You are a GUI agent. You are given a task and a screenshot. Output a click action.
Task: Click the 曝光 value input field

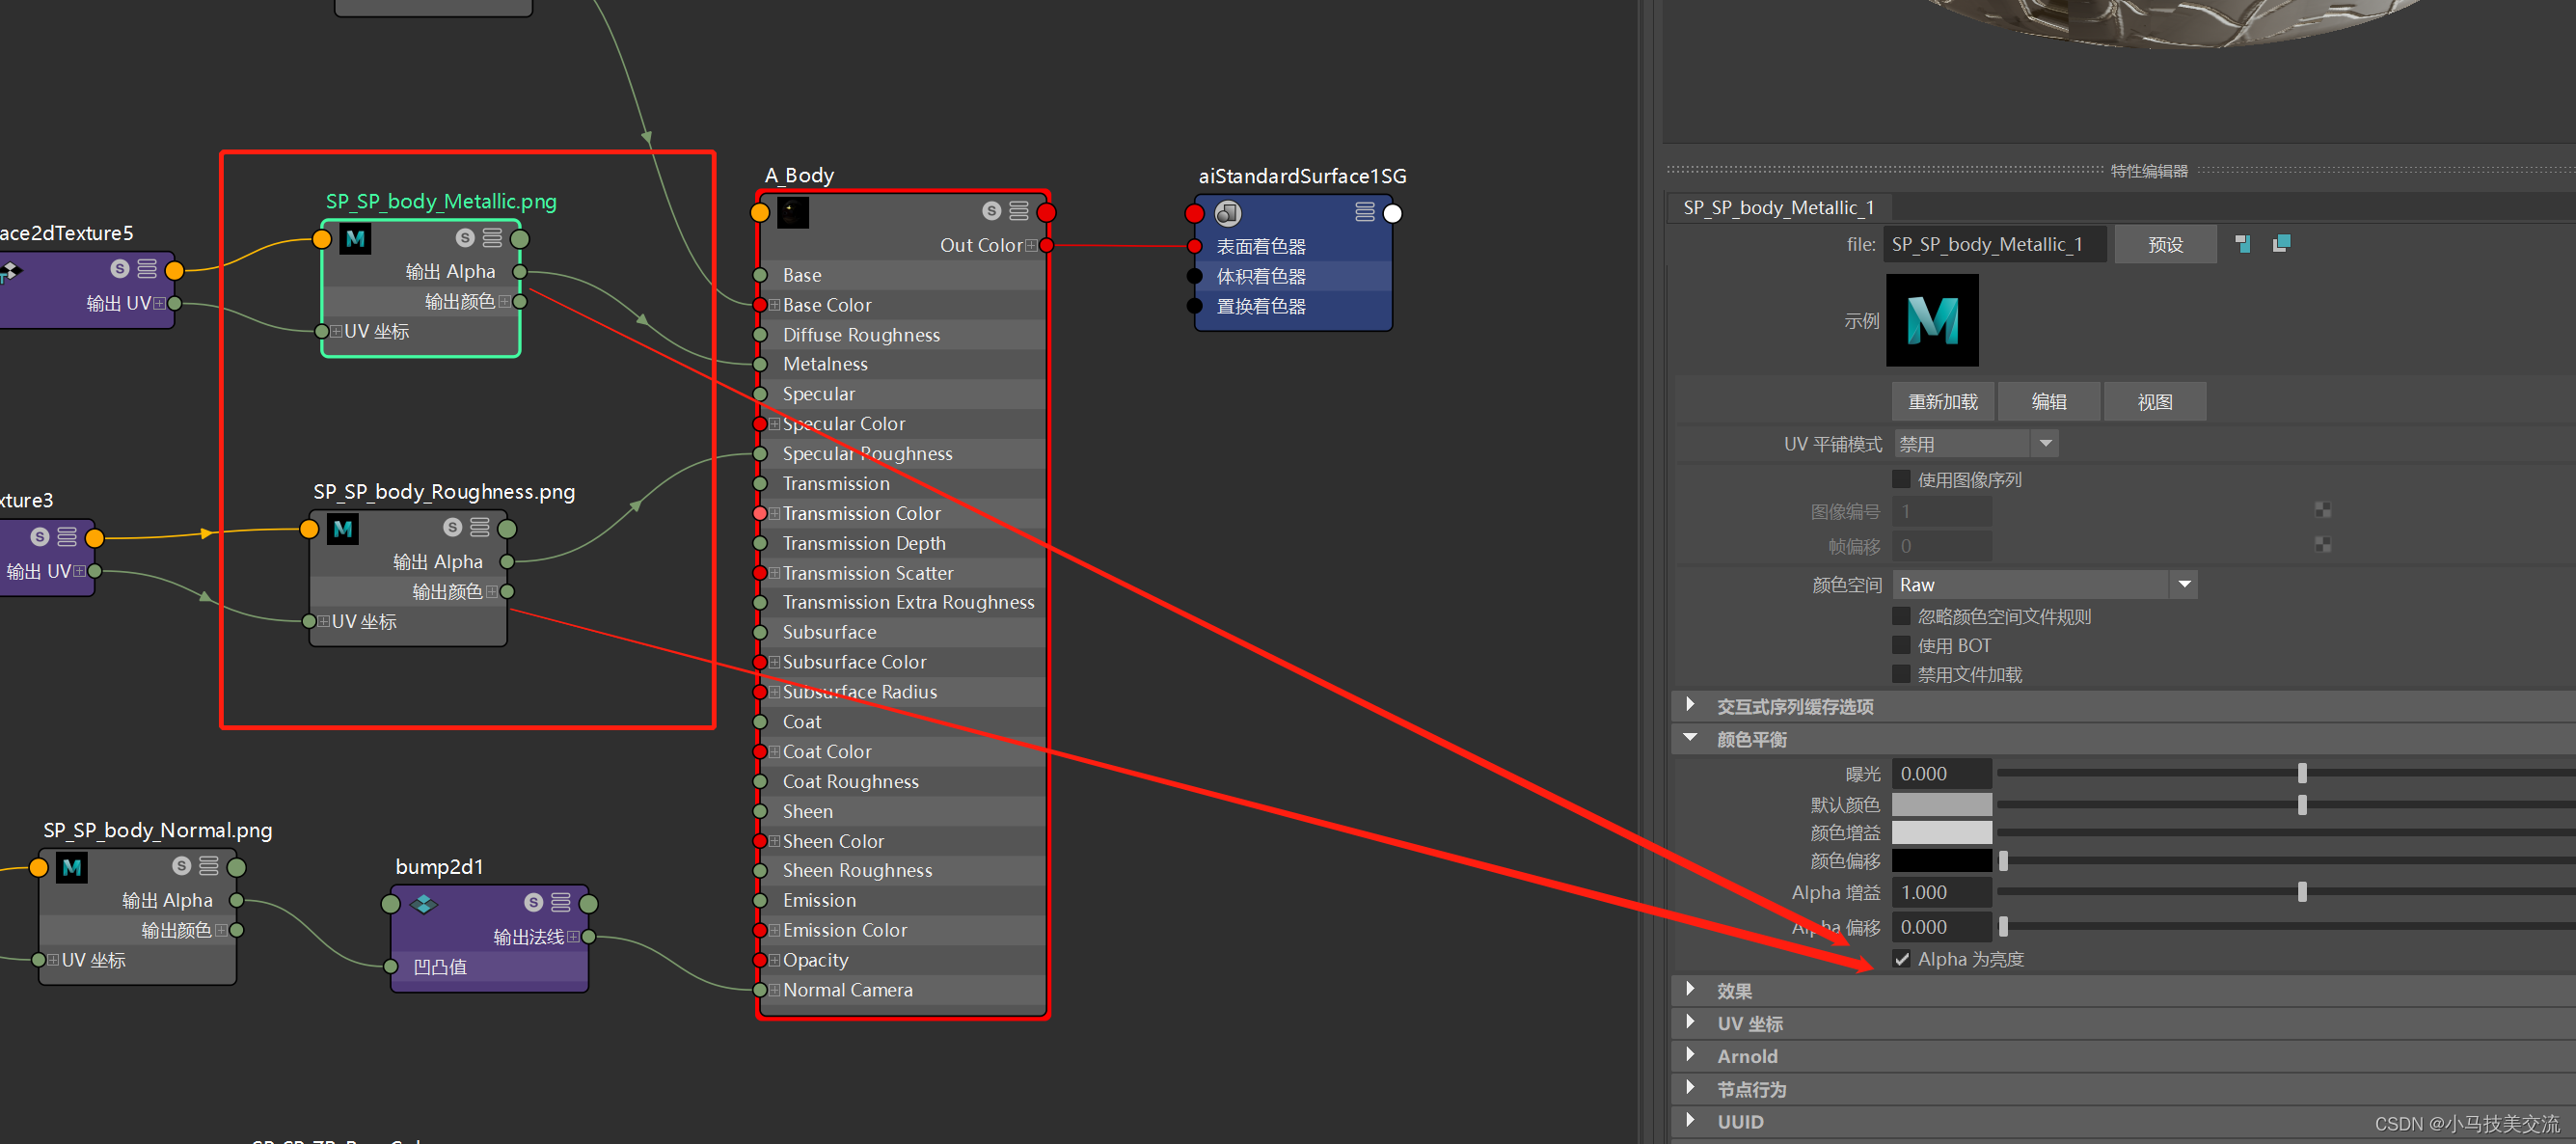[x=1941, y=773]
